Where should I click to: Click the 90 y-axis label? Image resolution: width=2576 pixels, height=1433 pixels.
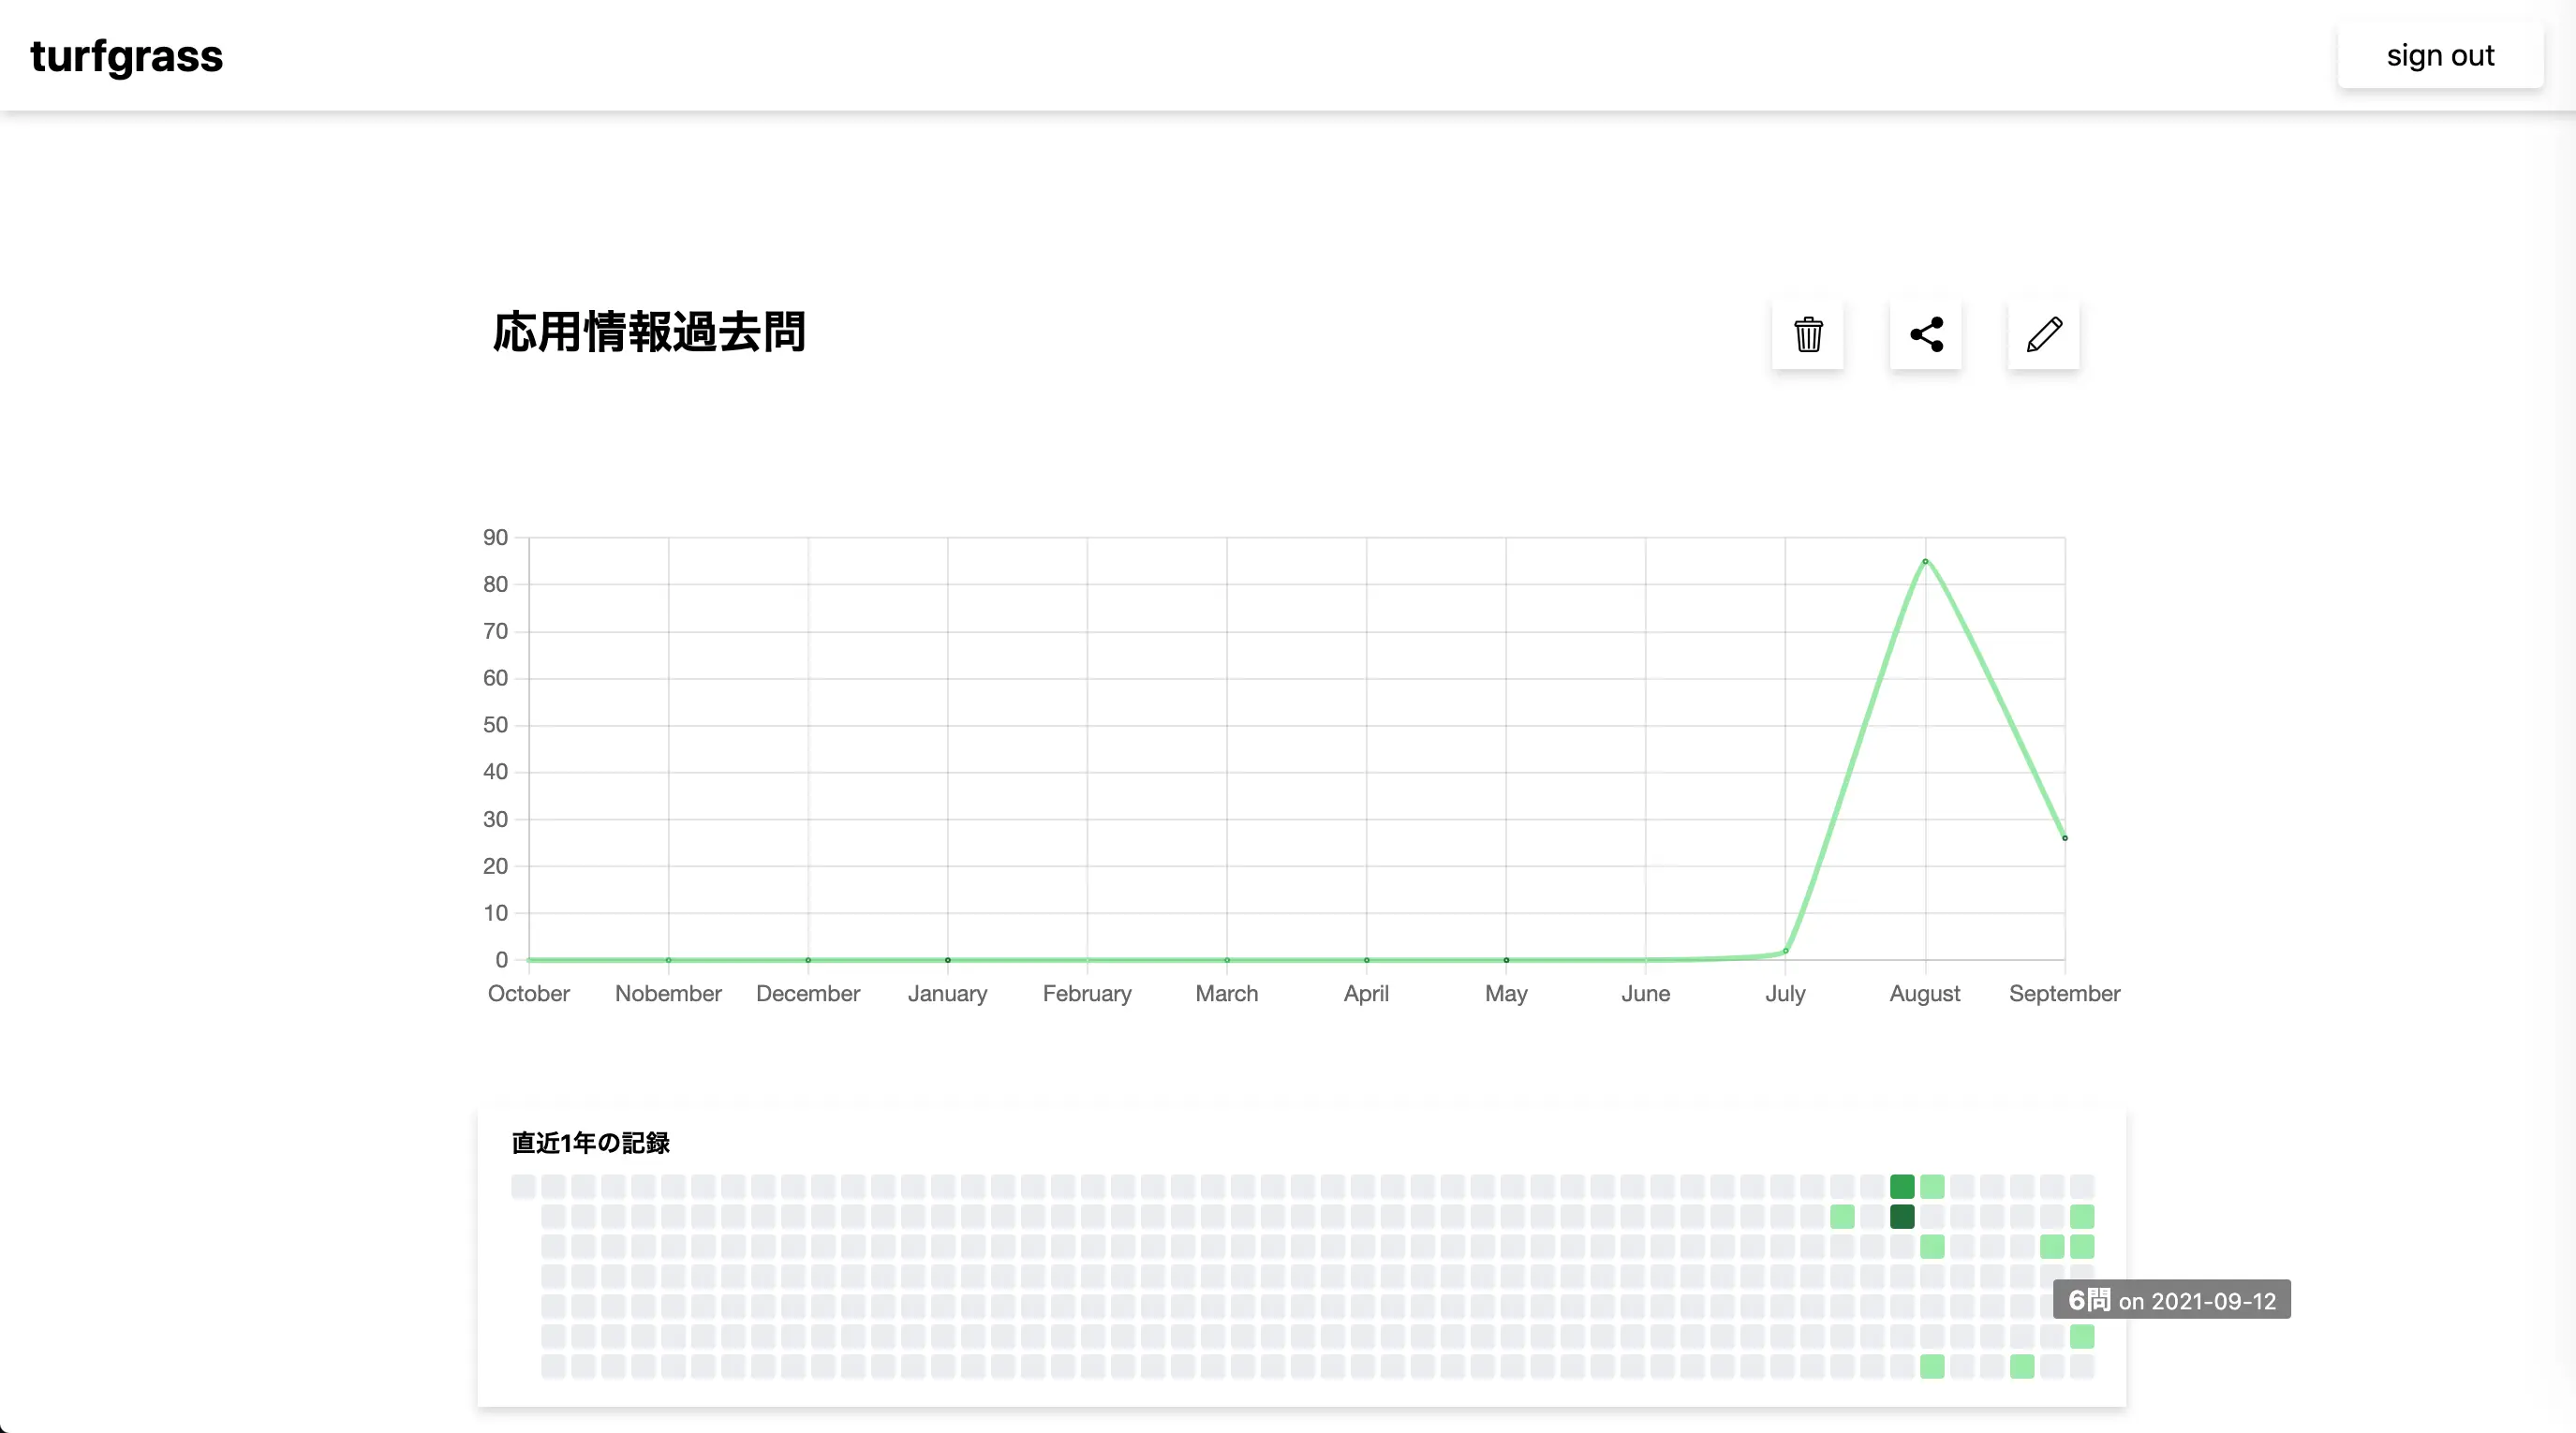[x=495, y=538]
